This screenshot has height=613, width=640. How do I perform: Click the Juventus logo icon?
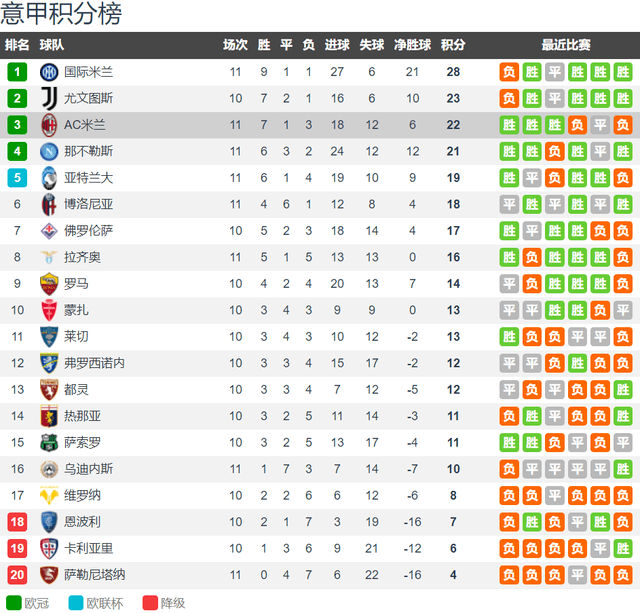(x=49, y=98)
